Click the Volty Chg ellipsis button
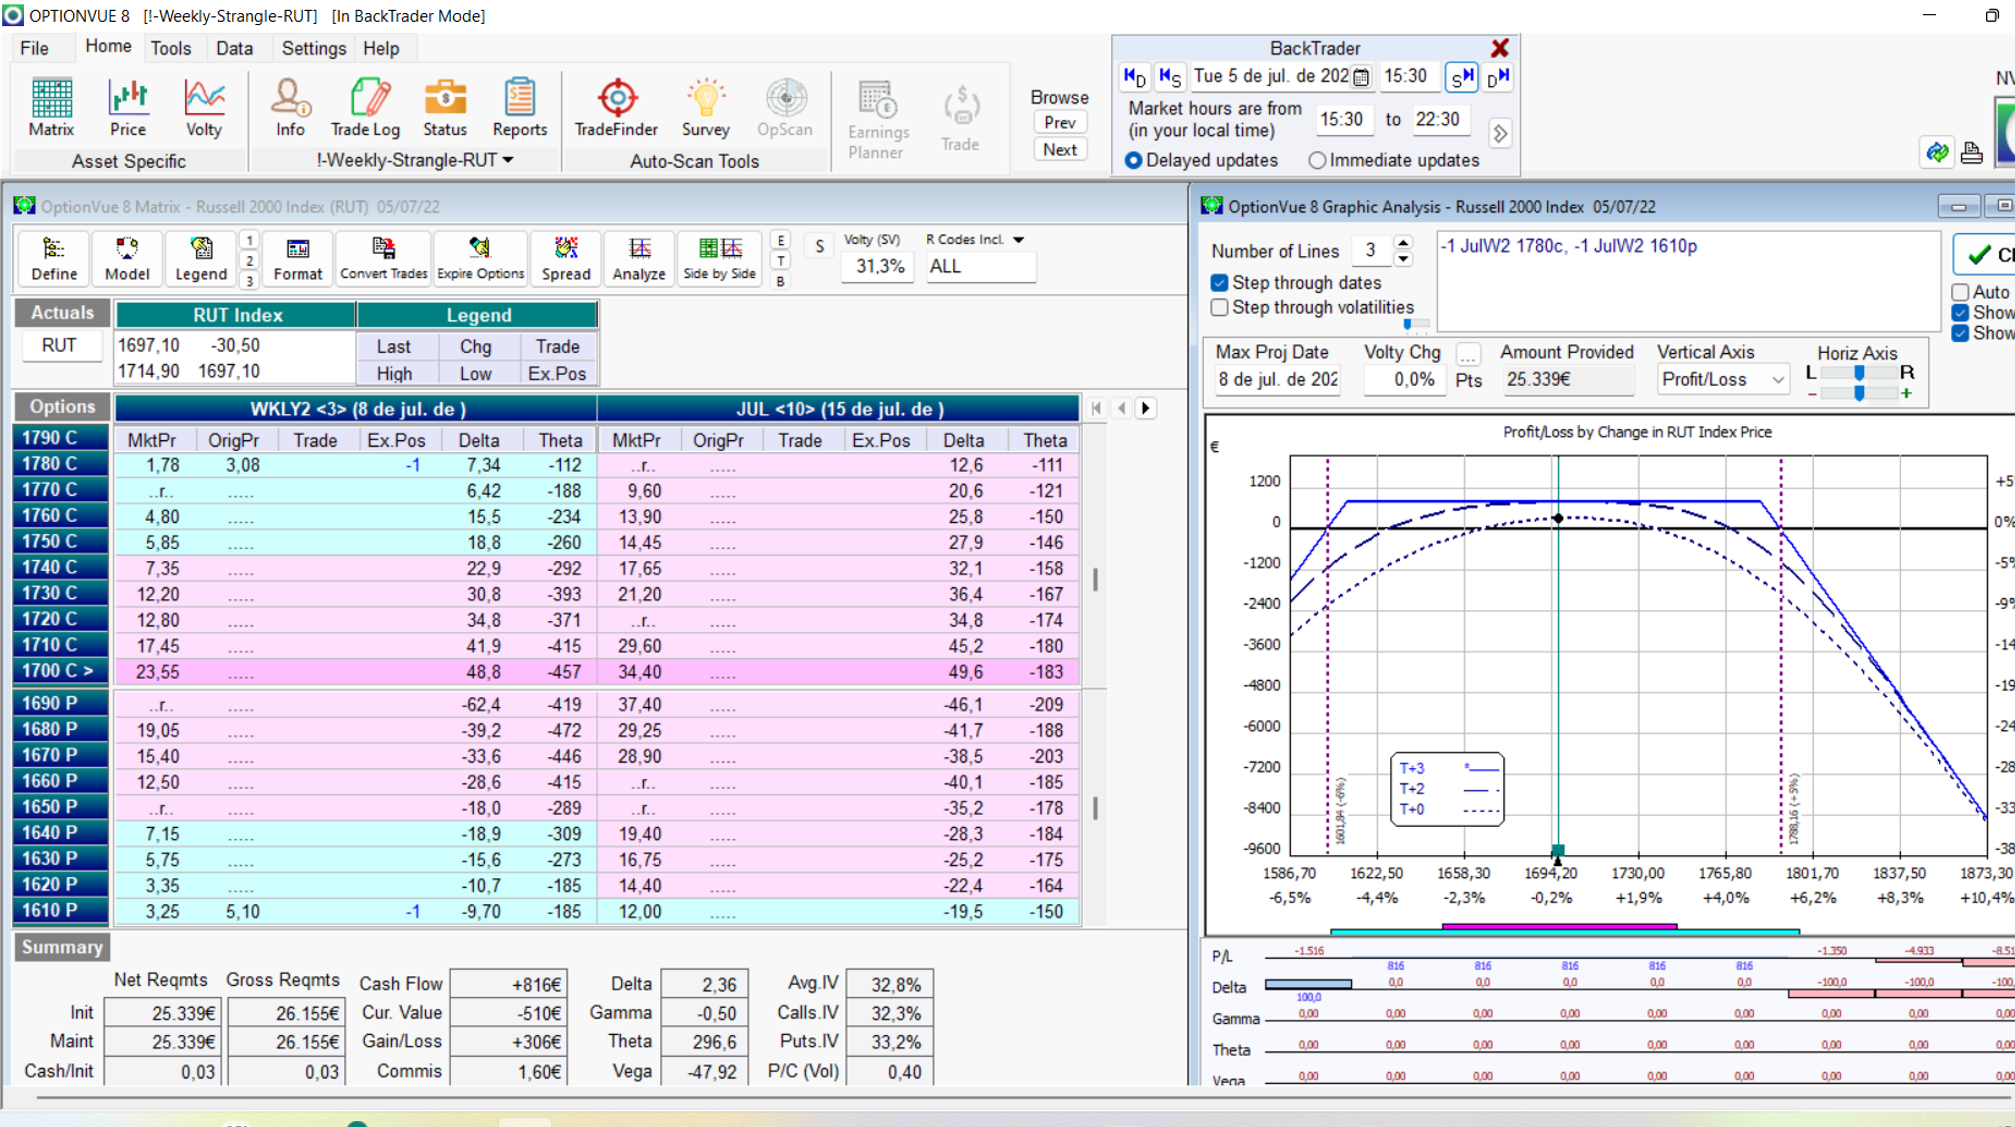This screenshot has width=2015, height=1127. point(1467,355)
